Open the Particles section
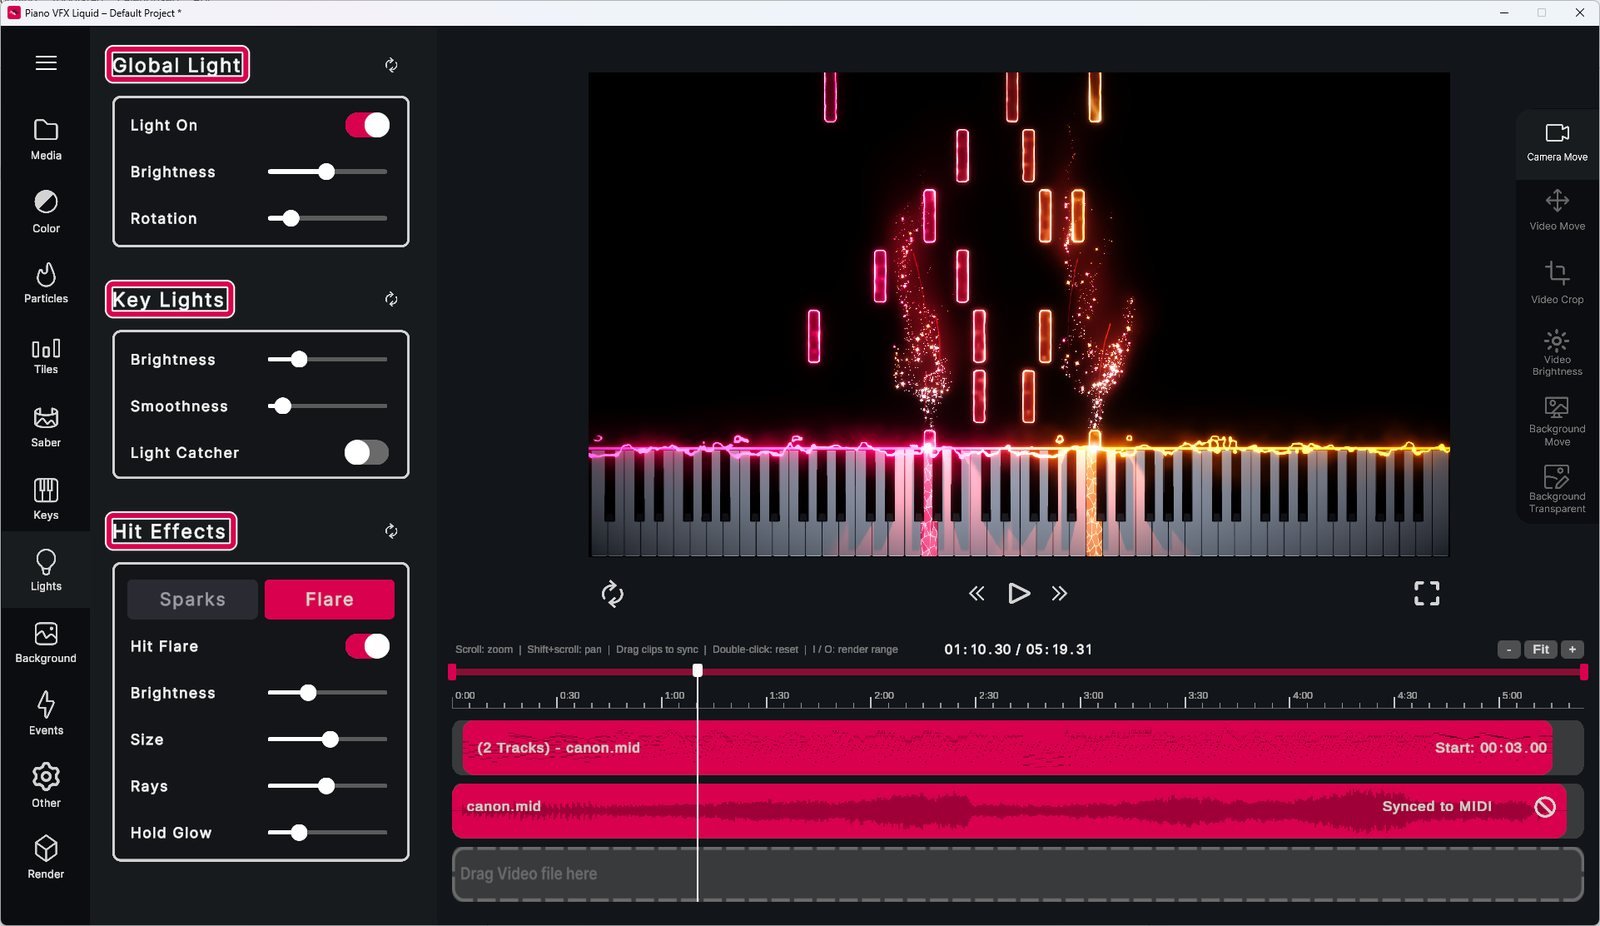 point(46,283)
